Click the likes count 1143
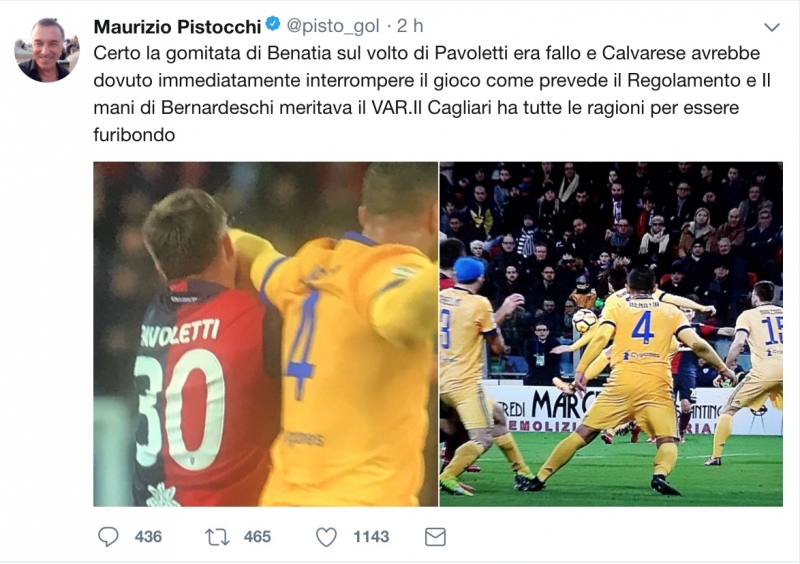 pos(371,537)
